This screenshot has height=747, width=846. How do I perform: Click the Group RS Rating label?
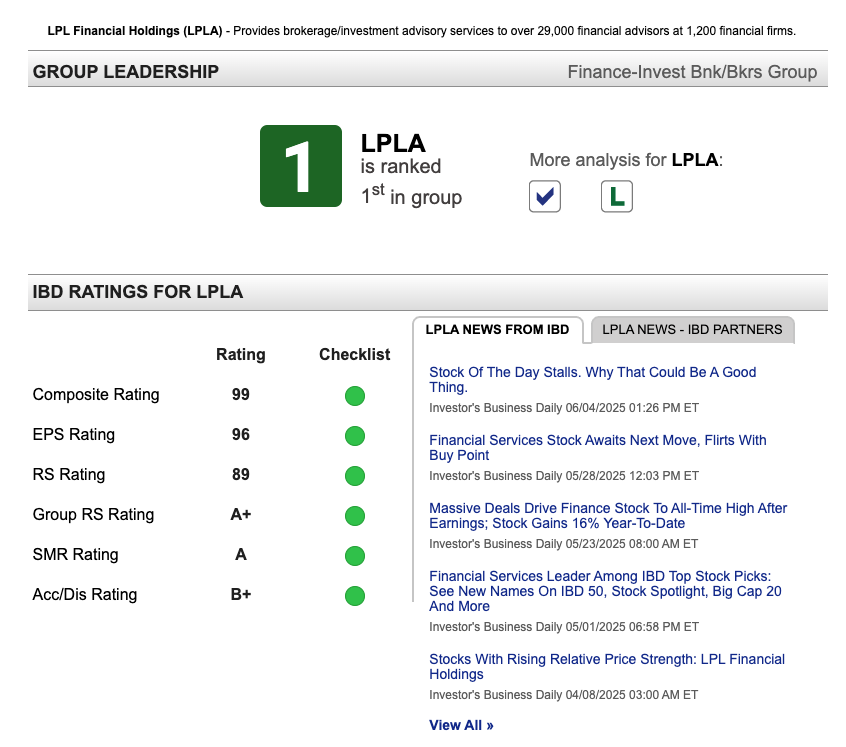point(93,514)
